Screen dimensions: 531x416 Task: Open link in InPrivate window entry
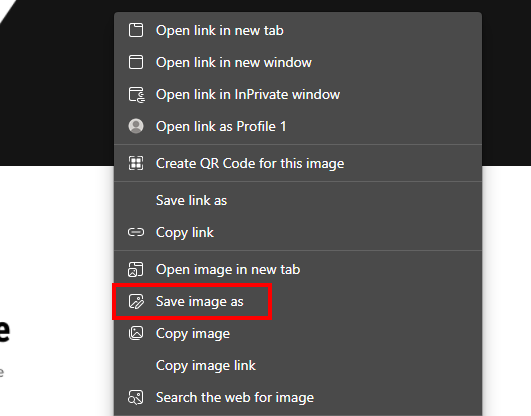click(x=298, y=95)
